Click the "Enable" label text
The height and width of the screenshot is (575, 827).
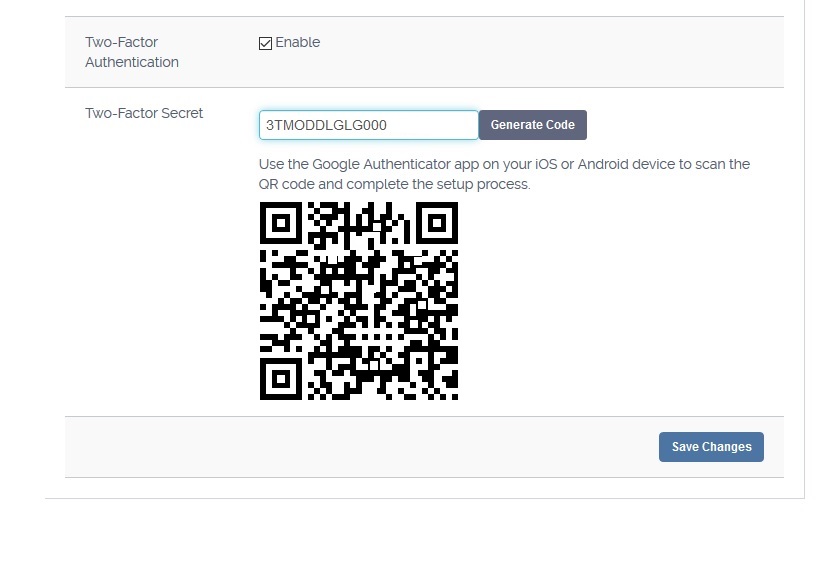297,42
